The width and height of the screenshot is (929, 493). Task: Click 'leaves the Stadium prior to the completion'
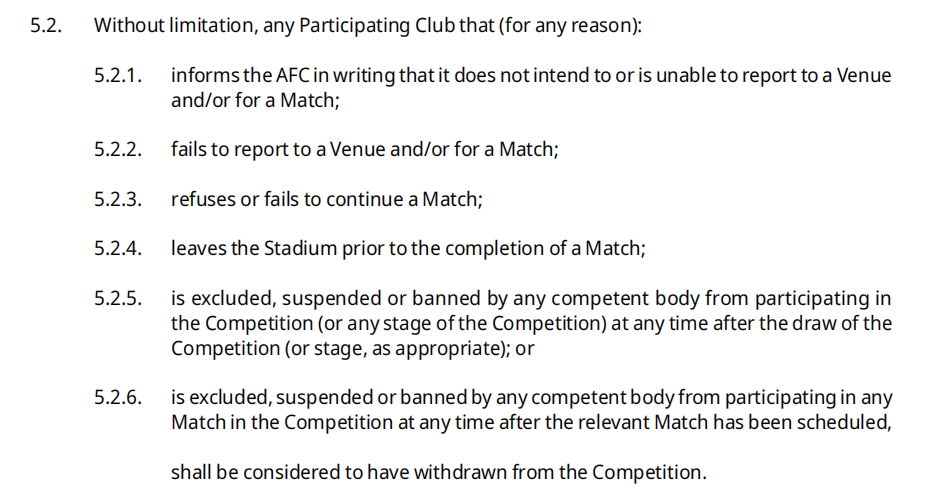[358, 248]
